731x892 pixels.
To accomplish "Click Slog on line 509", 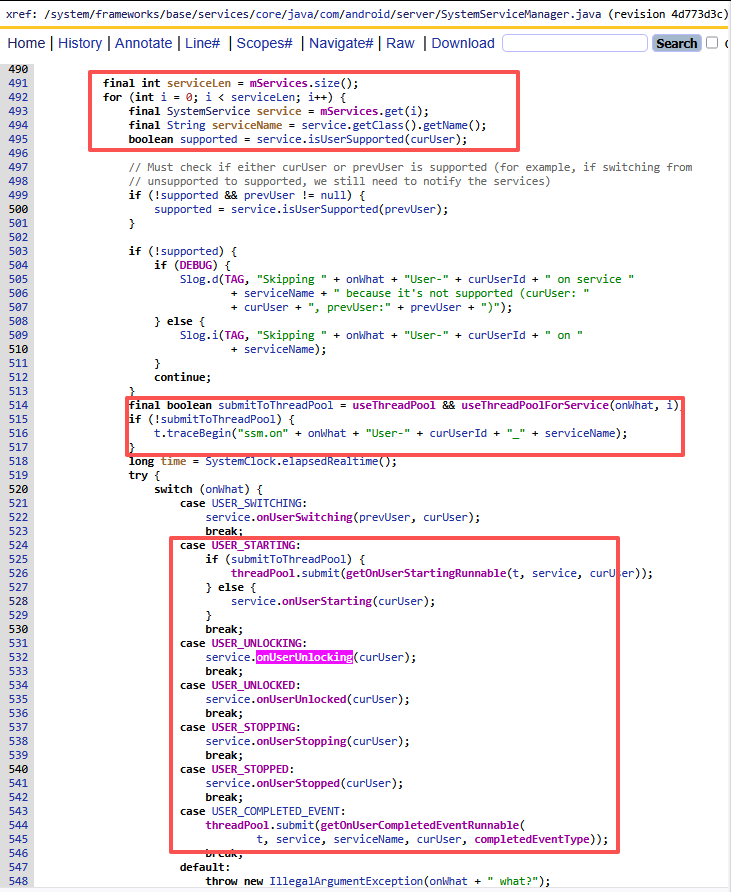I will [193, 335].
